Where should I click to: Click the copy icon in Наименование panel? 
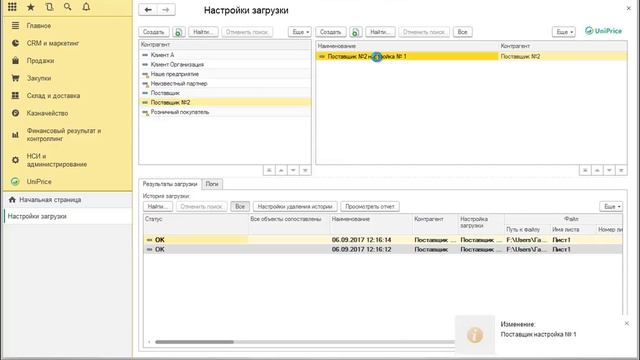click(356, 32)
